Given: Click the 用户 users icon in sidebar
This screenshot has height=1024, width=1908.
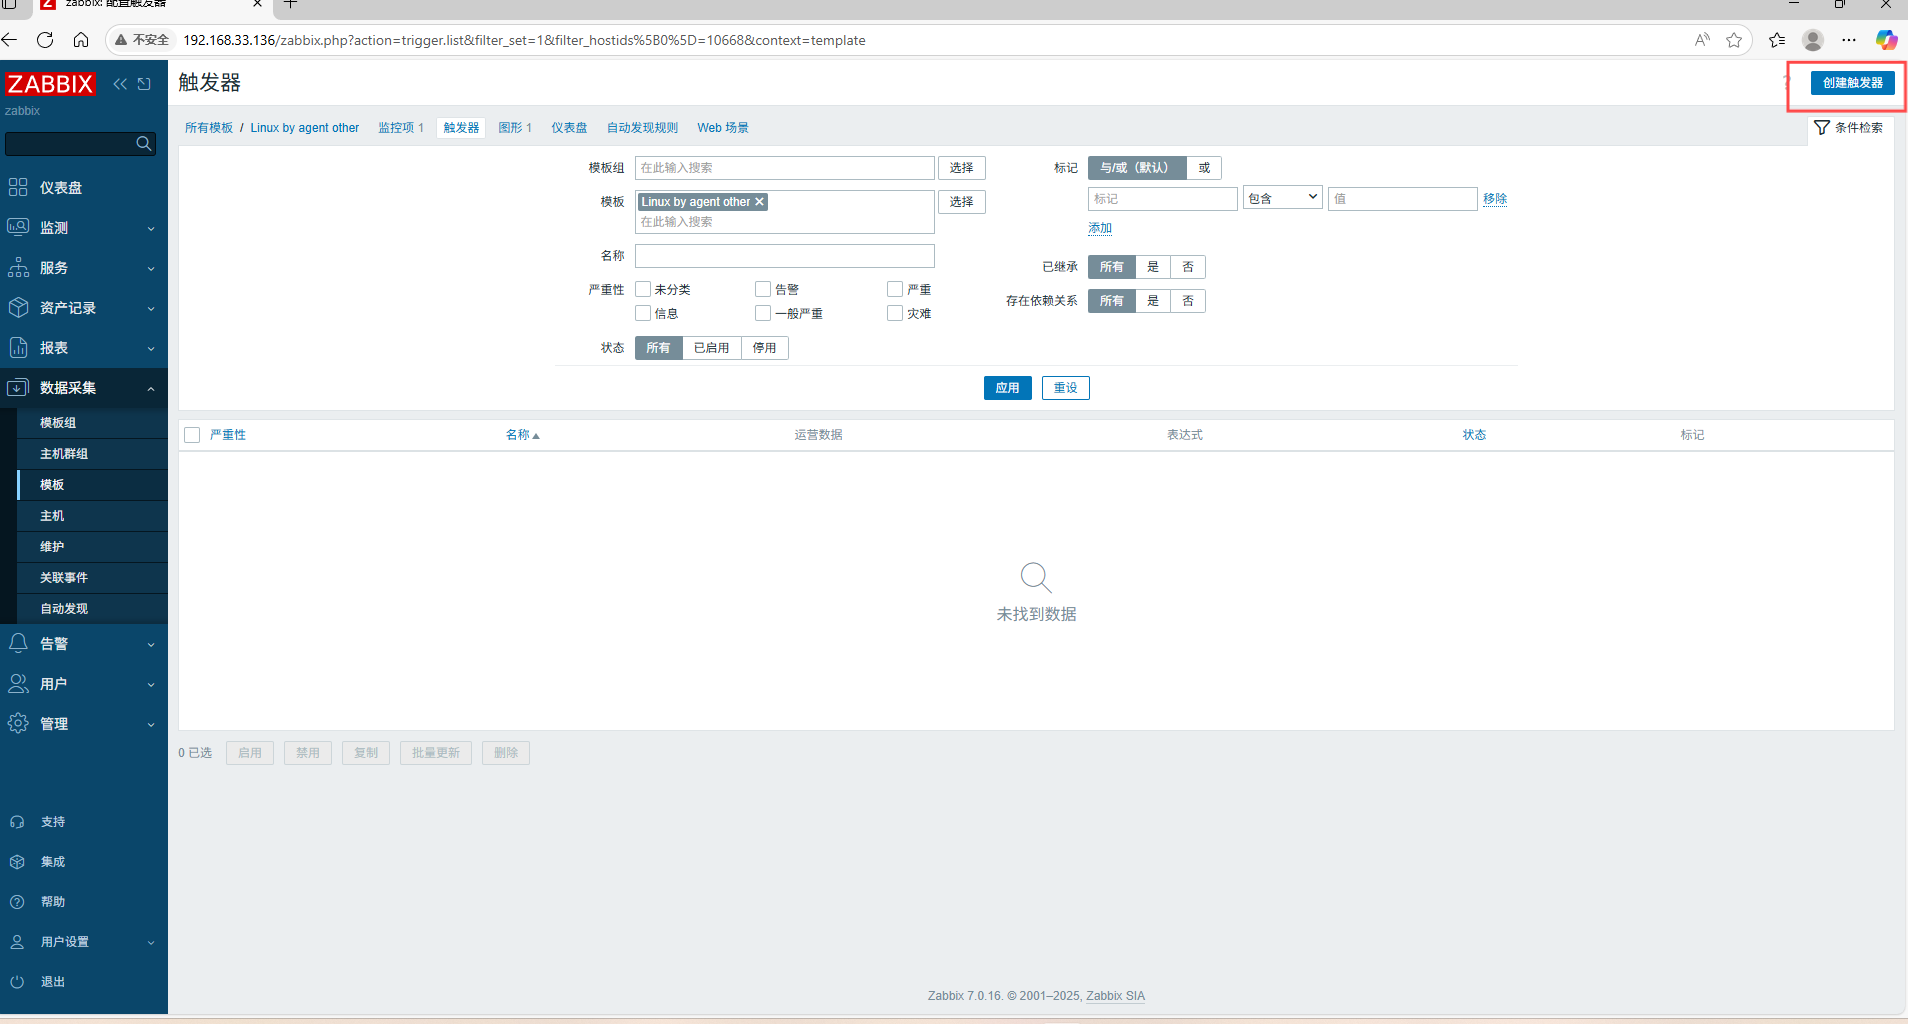Looking at the screenshot, I should 18,683.
